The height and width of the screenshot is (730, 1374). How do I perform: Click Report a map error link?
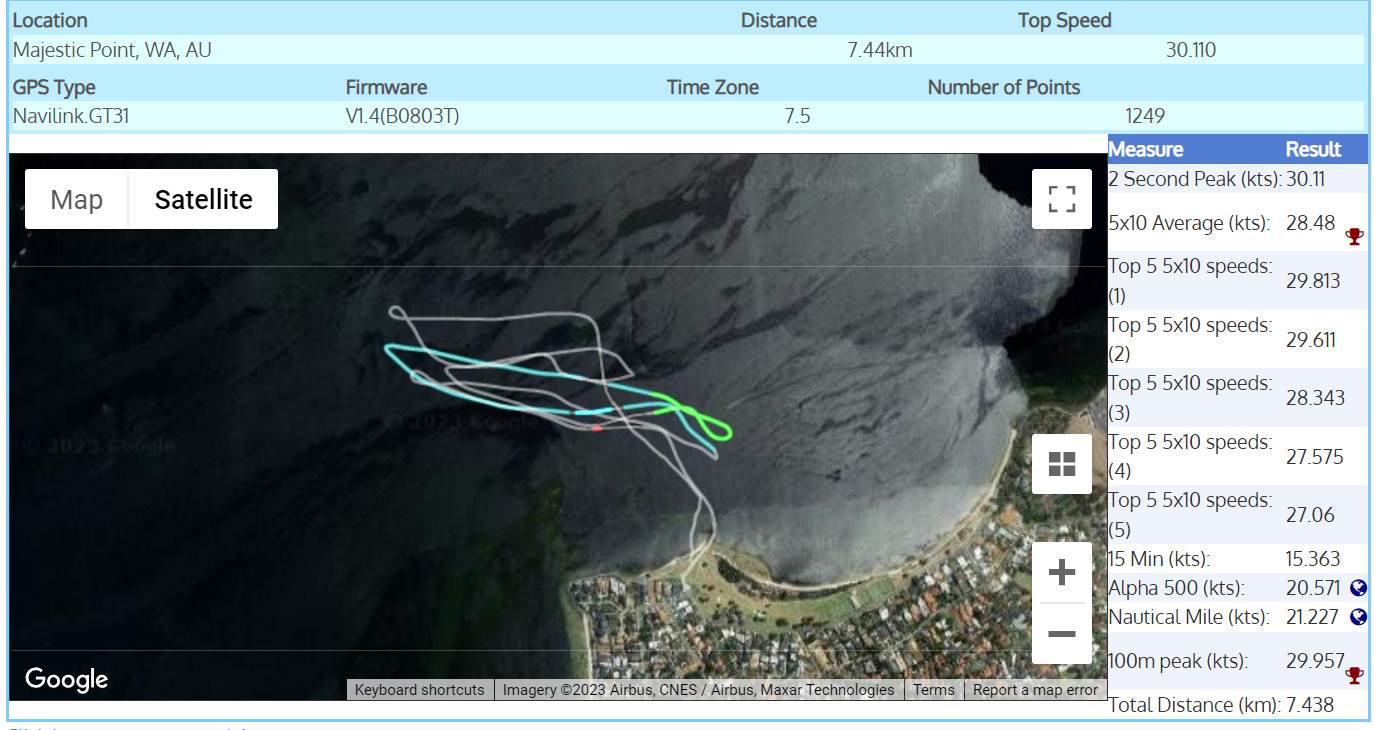(1034, 690)
